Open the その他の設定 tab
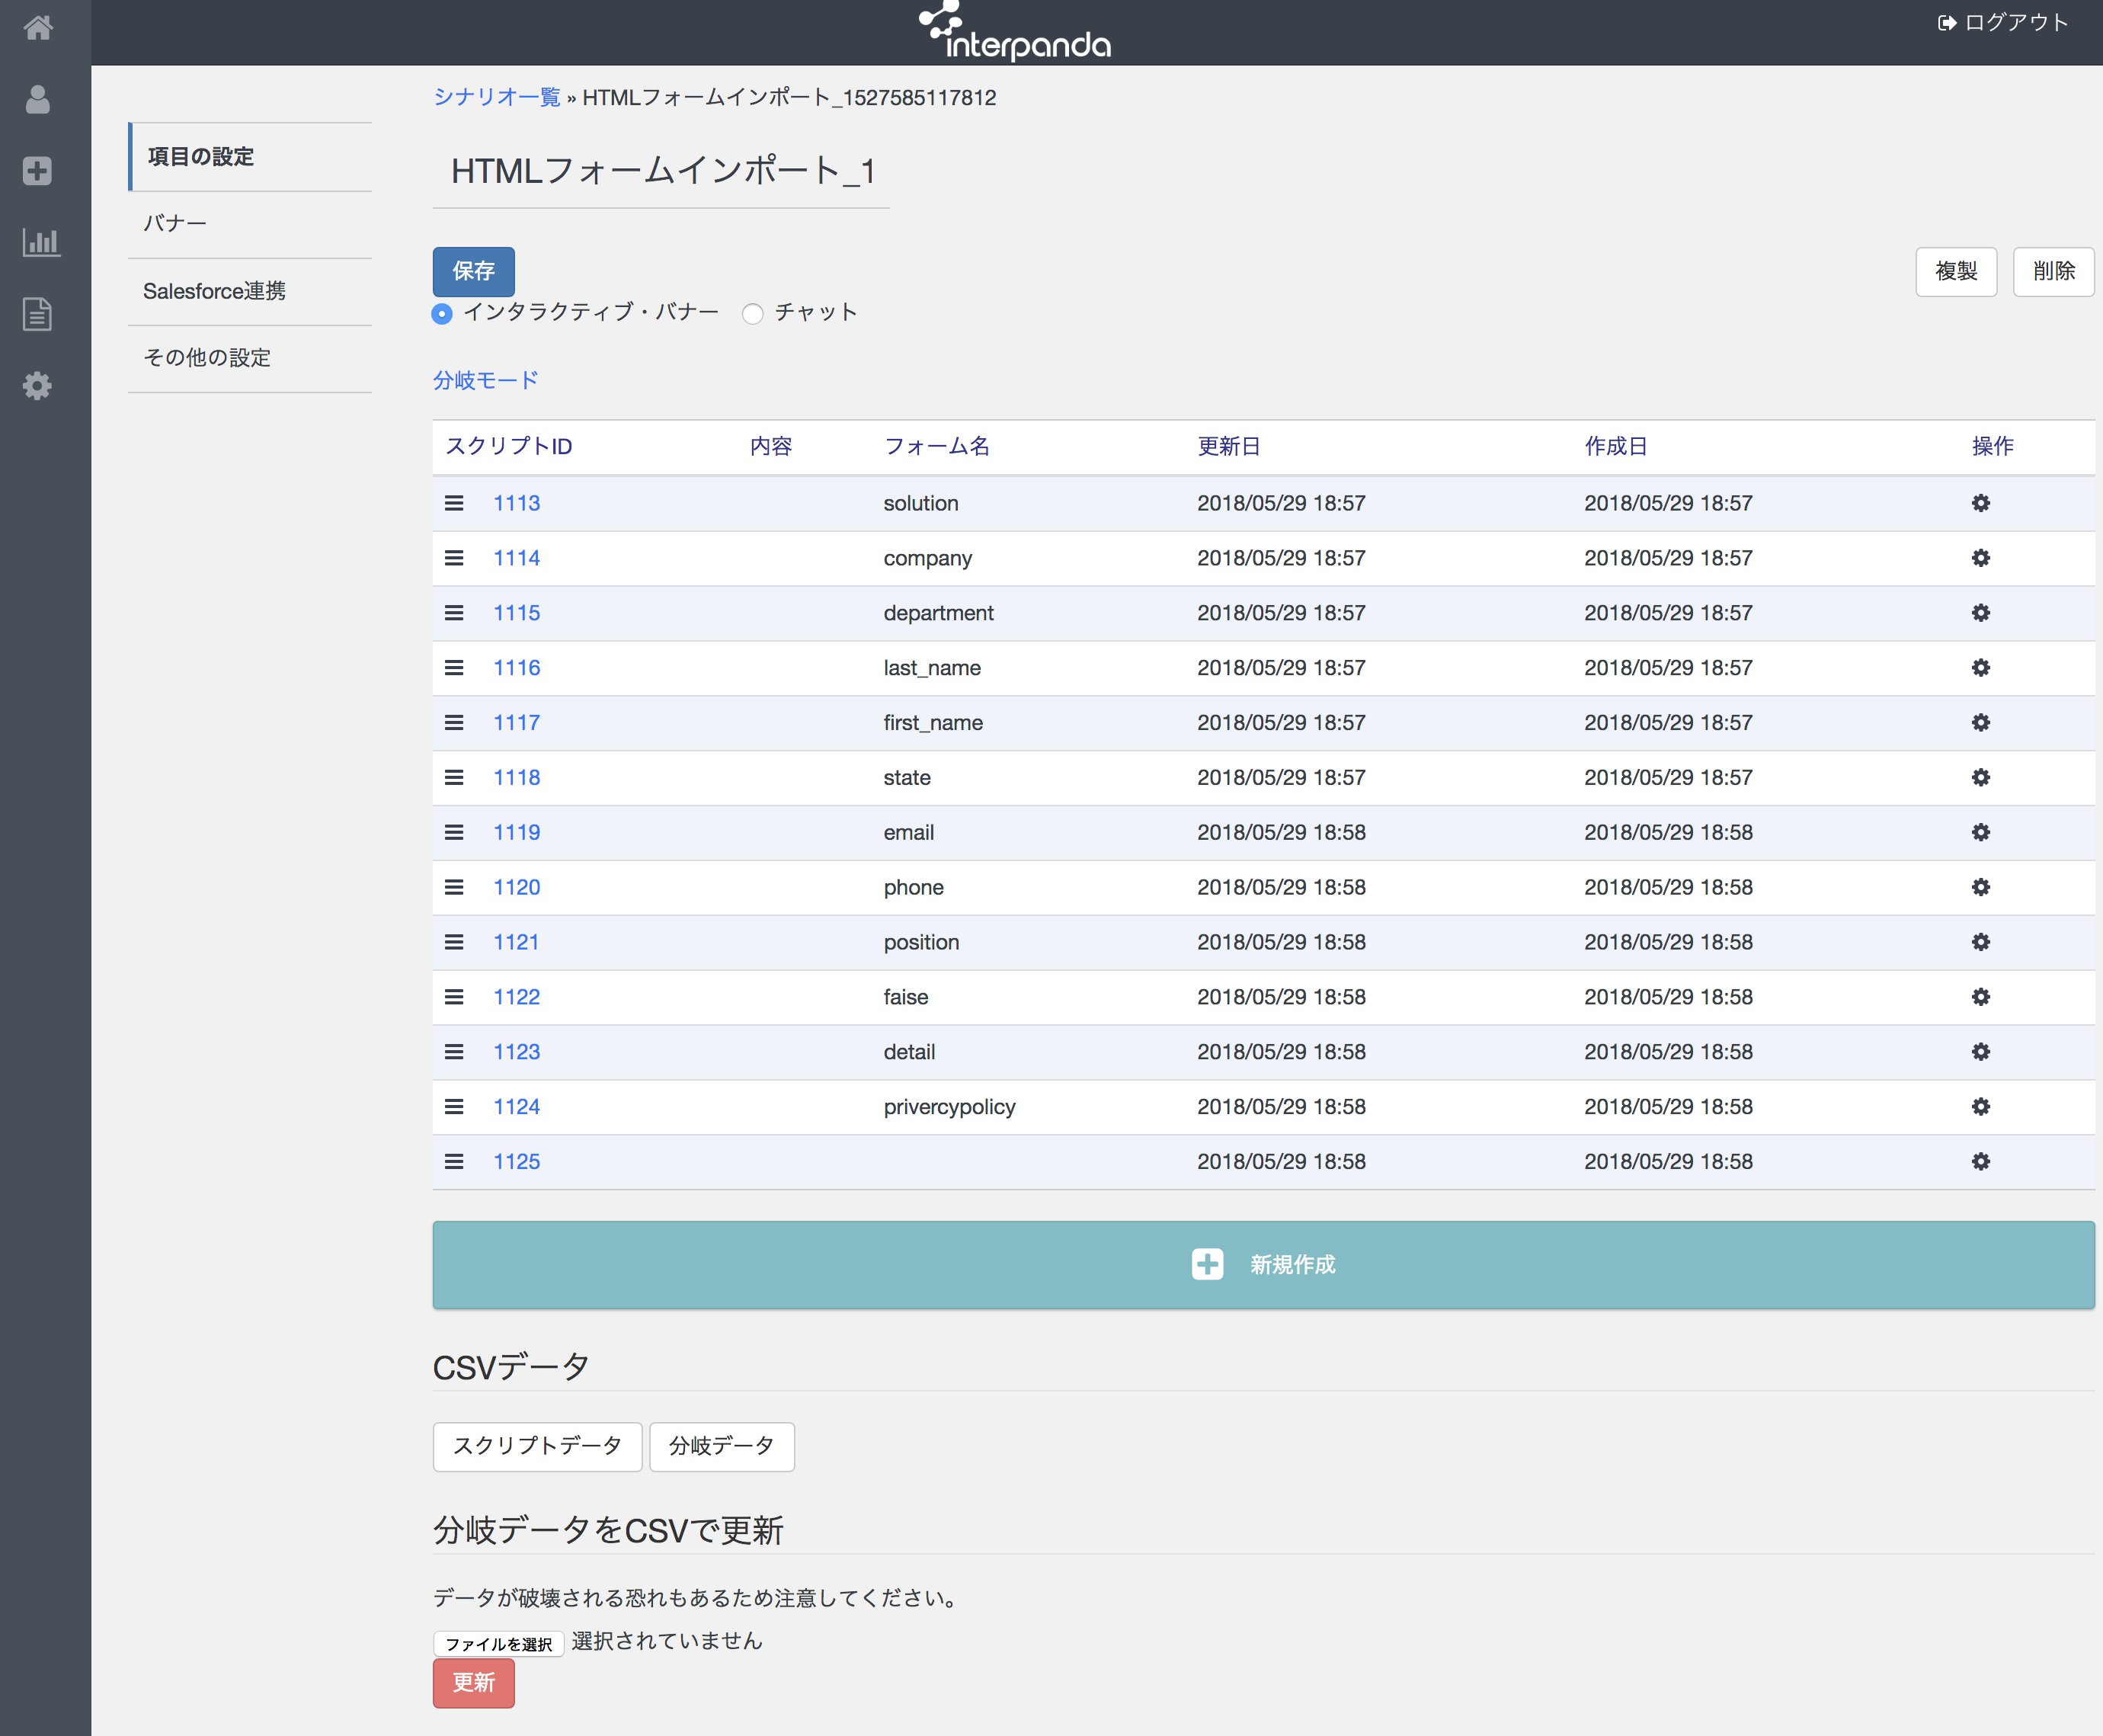This screenshot has height=1736, width=2103. (250, 358)
